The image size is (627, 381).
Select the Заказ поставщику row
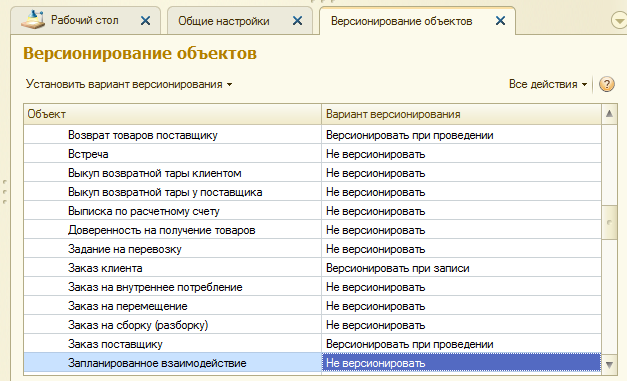[312, 344]
